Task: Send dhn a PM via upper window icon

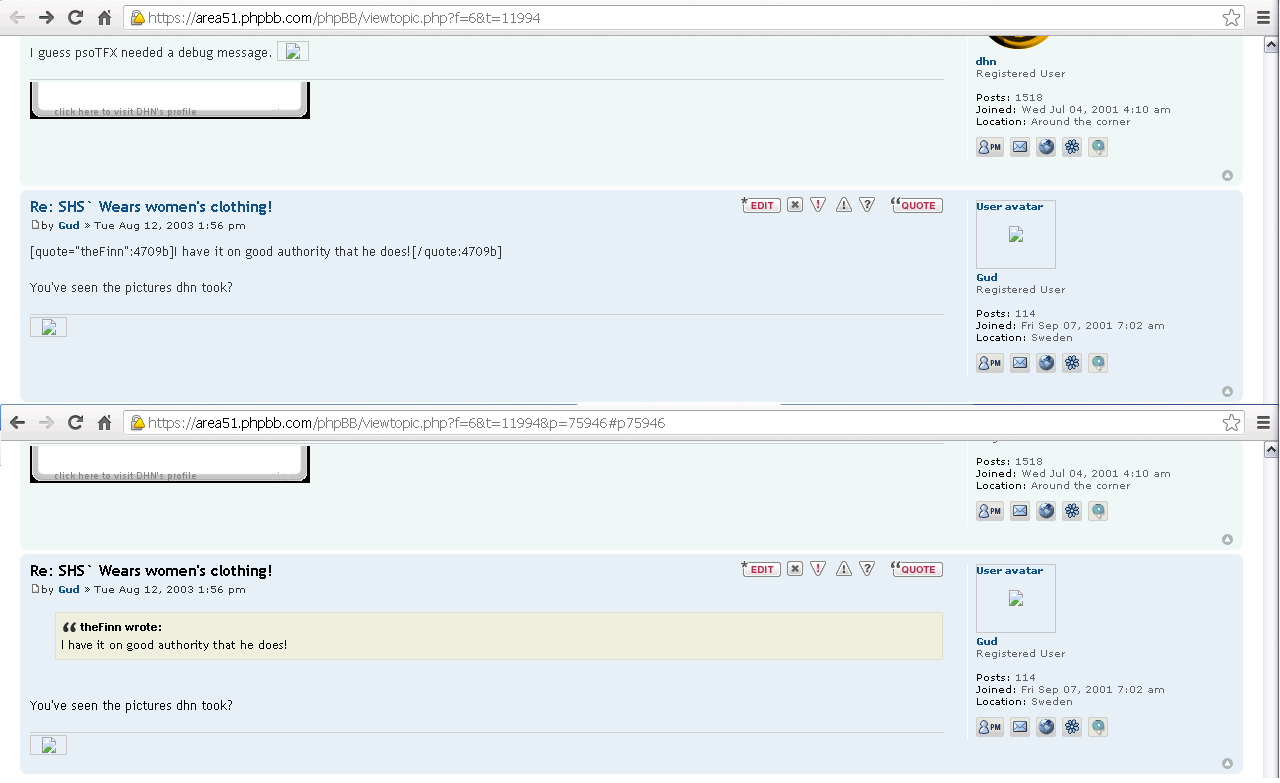Action: tap(989, 147)
